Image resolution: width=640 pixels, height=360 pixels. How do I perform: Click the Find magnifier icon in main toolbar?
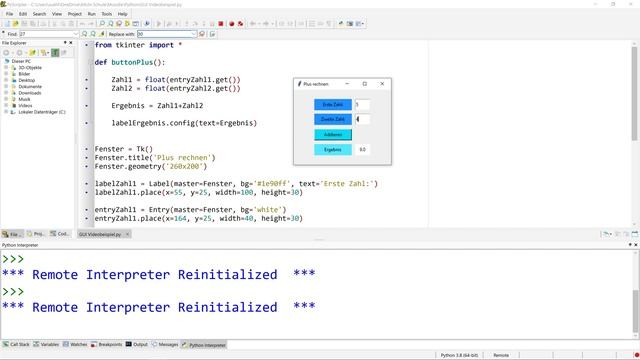(x=102, y=24)
